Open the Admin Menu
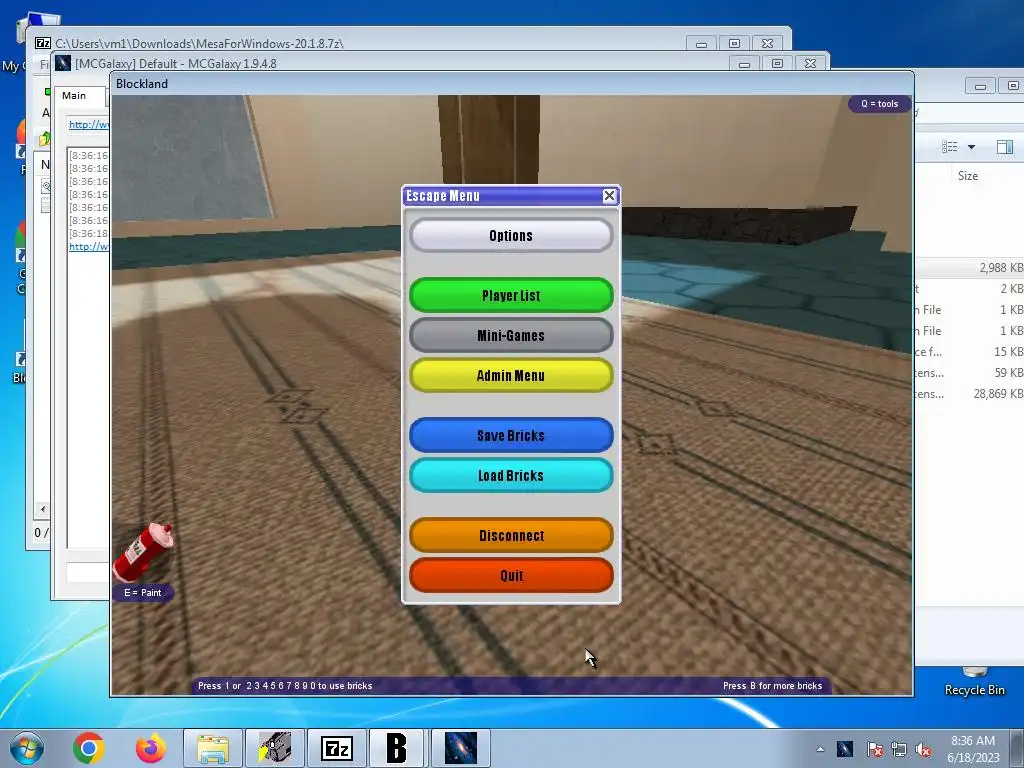This screenshot has width=1024, height=768. [x=511, y=376]
